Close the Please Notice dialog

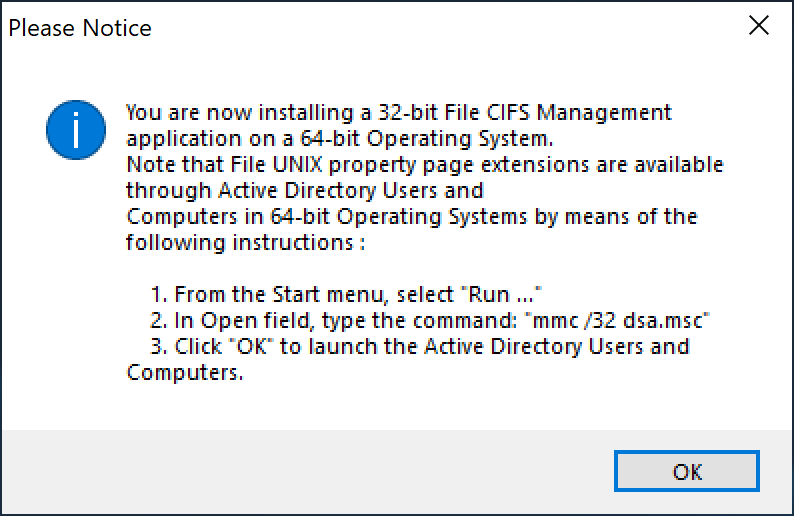pos(759,27)
